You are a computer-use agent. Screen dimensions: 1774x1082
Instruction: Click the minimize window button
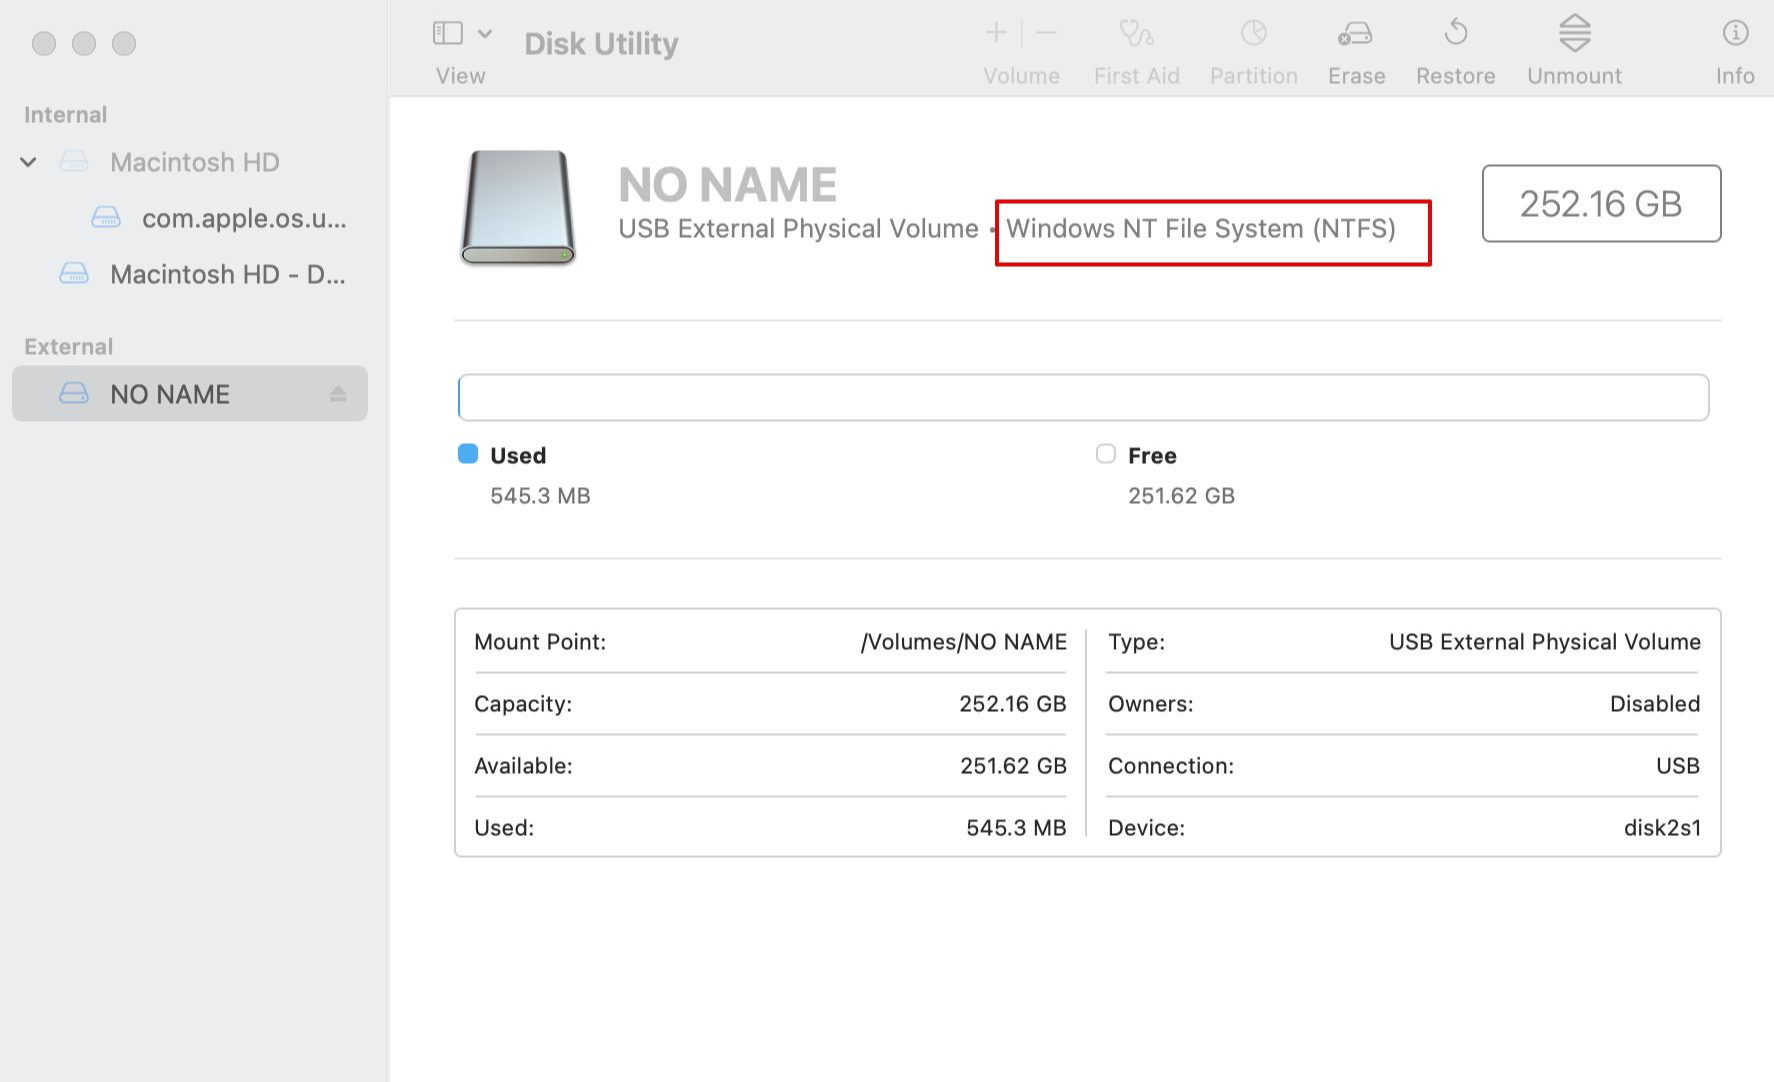[84, 43]
